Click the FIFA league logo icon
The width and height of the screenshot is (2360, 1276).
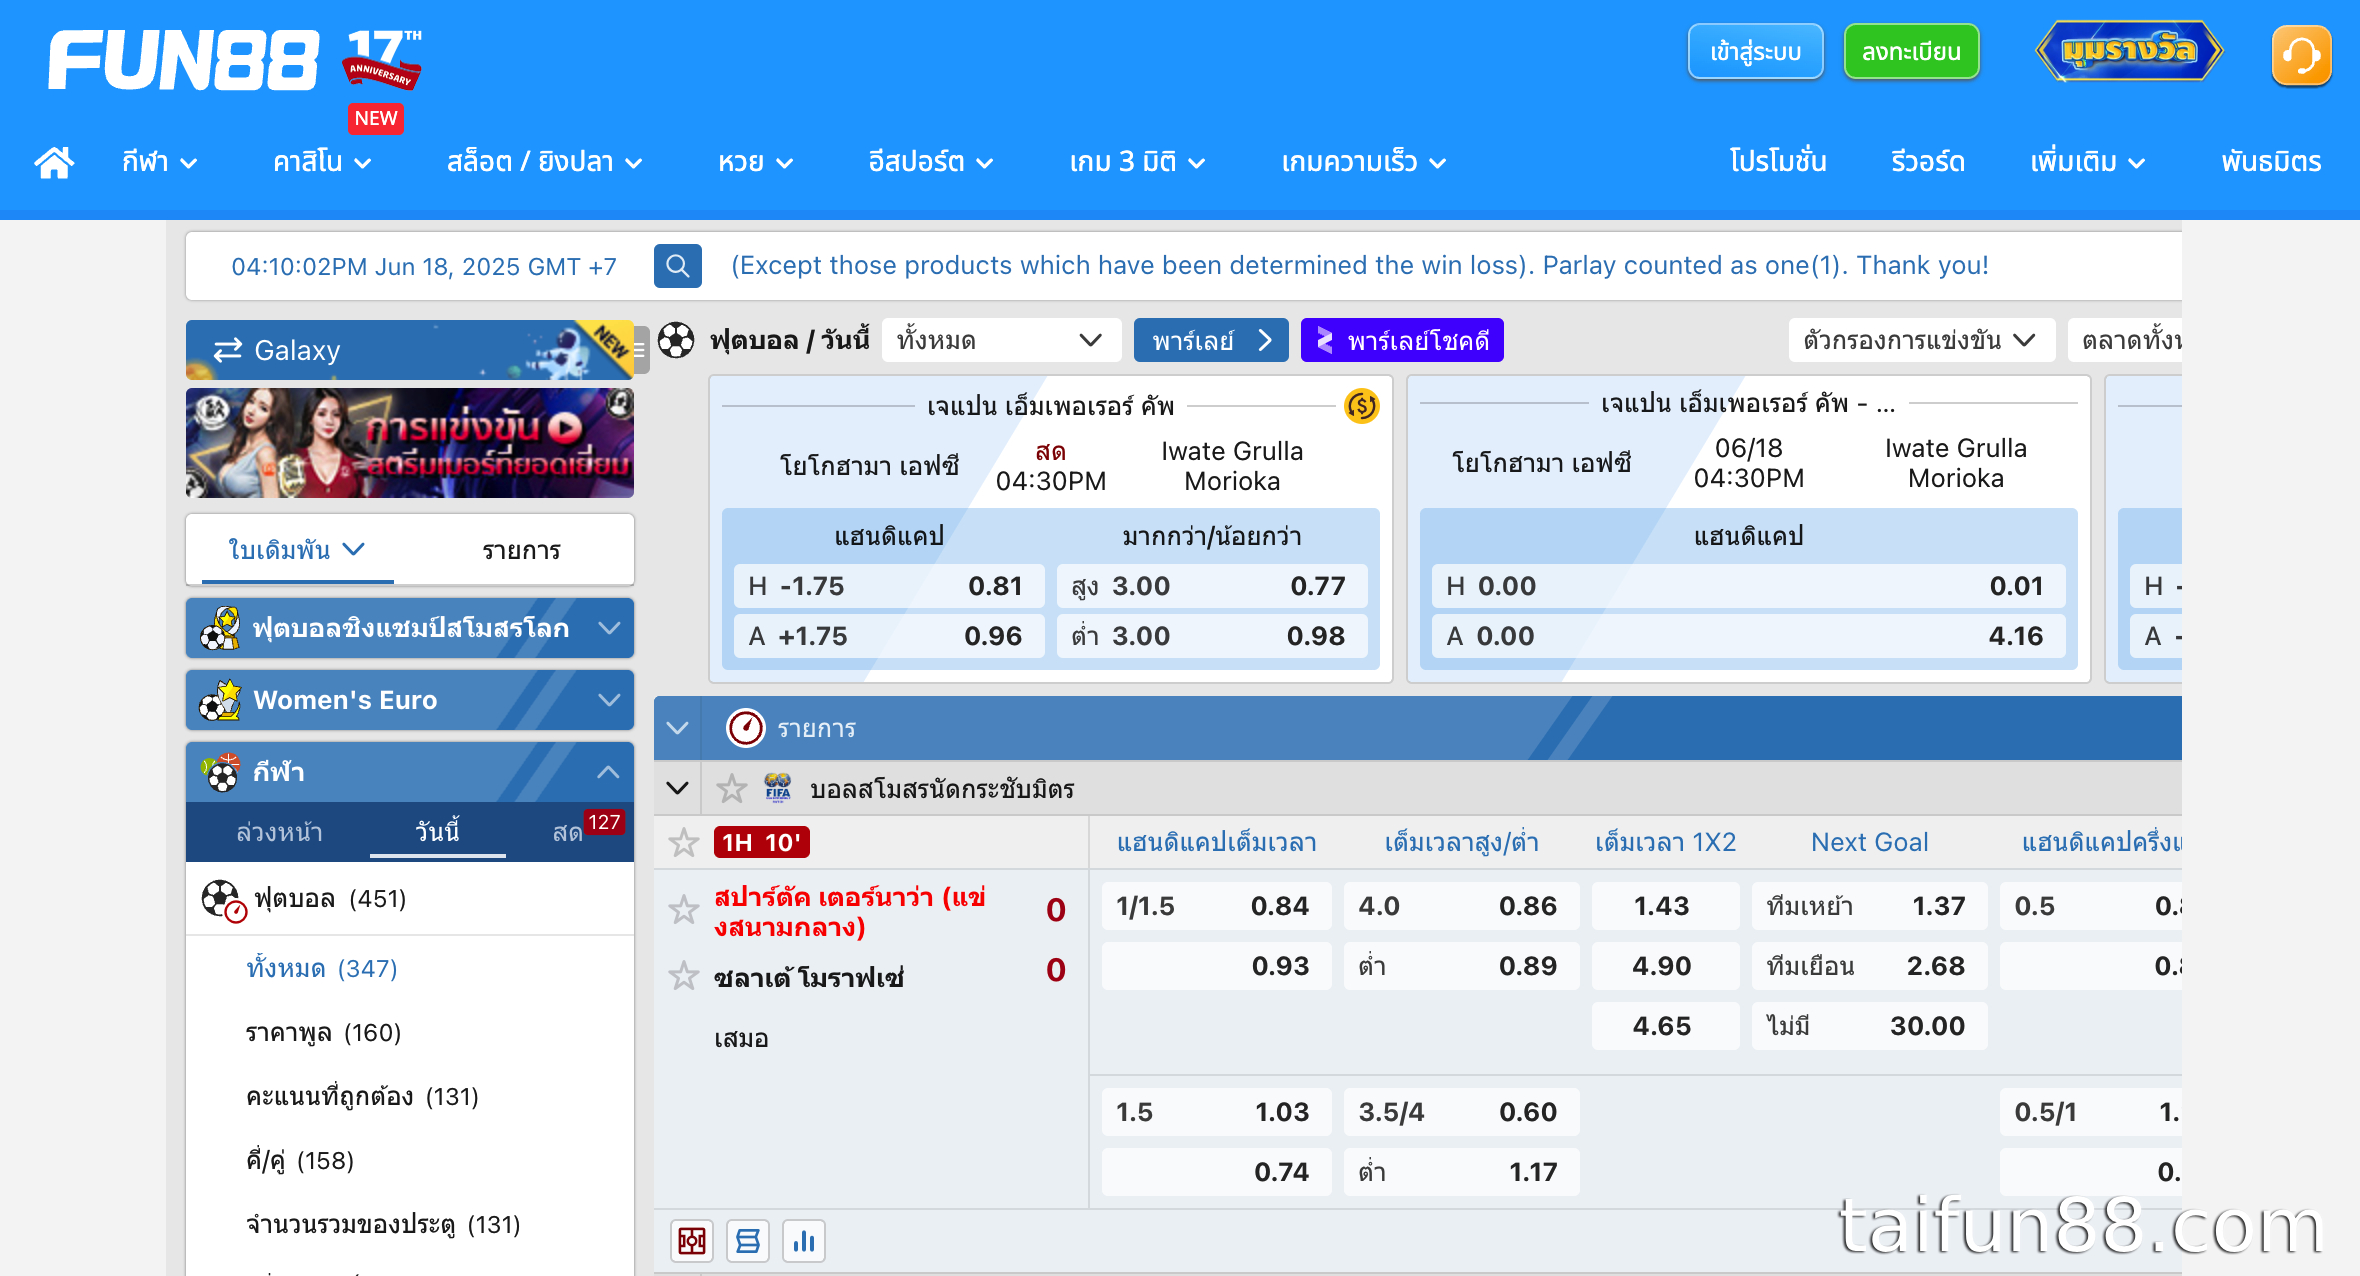coord(777,788)
